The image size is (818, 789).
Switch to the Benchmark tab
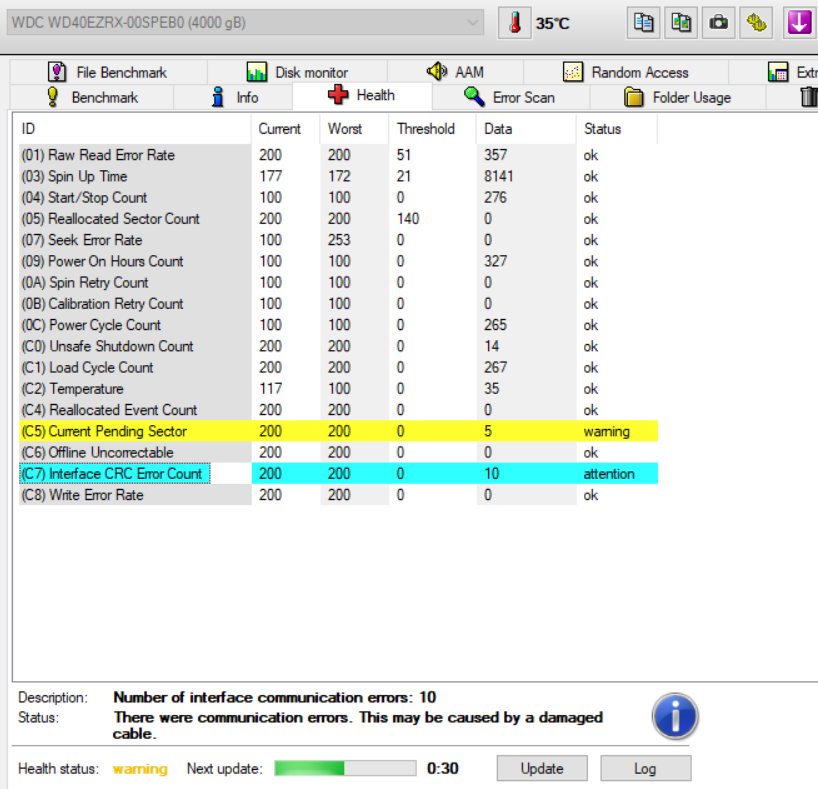point(92,97)
